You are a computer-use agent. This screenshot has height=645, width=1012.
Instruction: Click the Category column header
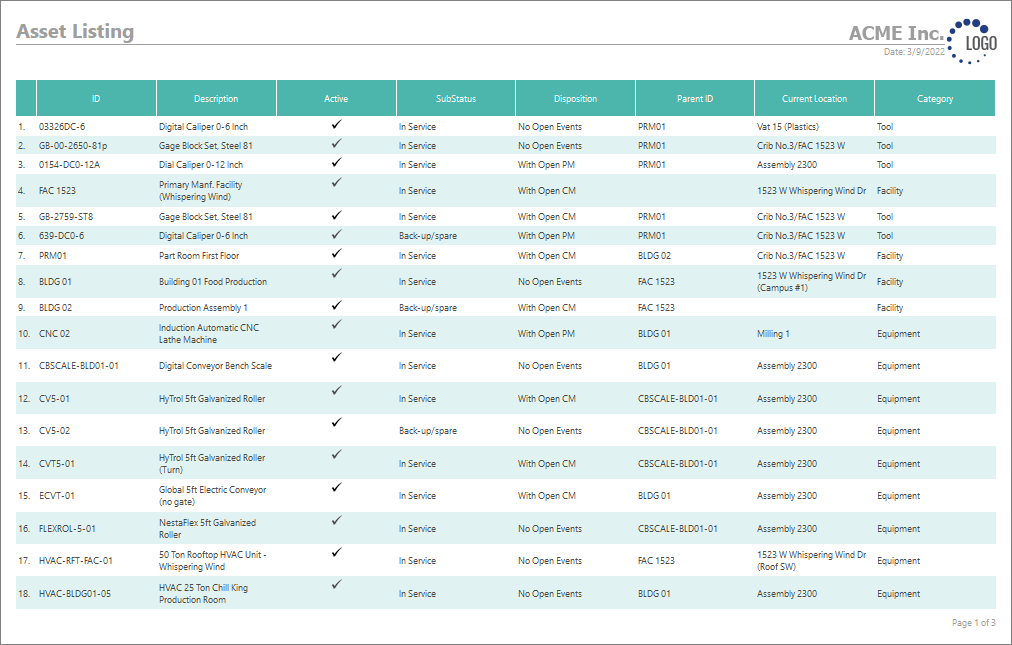point(935,99)
